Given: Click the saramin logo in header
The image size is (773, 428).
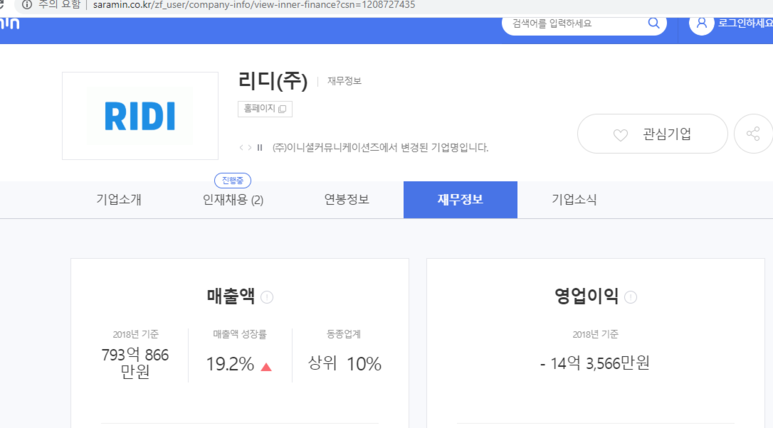Looking at the screenshot, I should coord(9,24).
